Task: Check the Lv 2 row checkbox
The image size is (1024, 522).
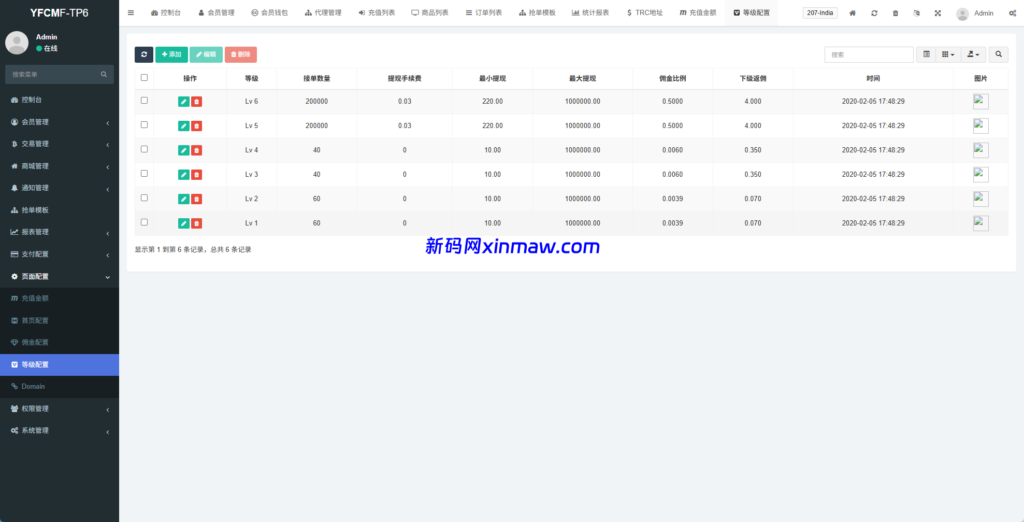Action: (144, 197)
